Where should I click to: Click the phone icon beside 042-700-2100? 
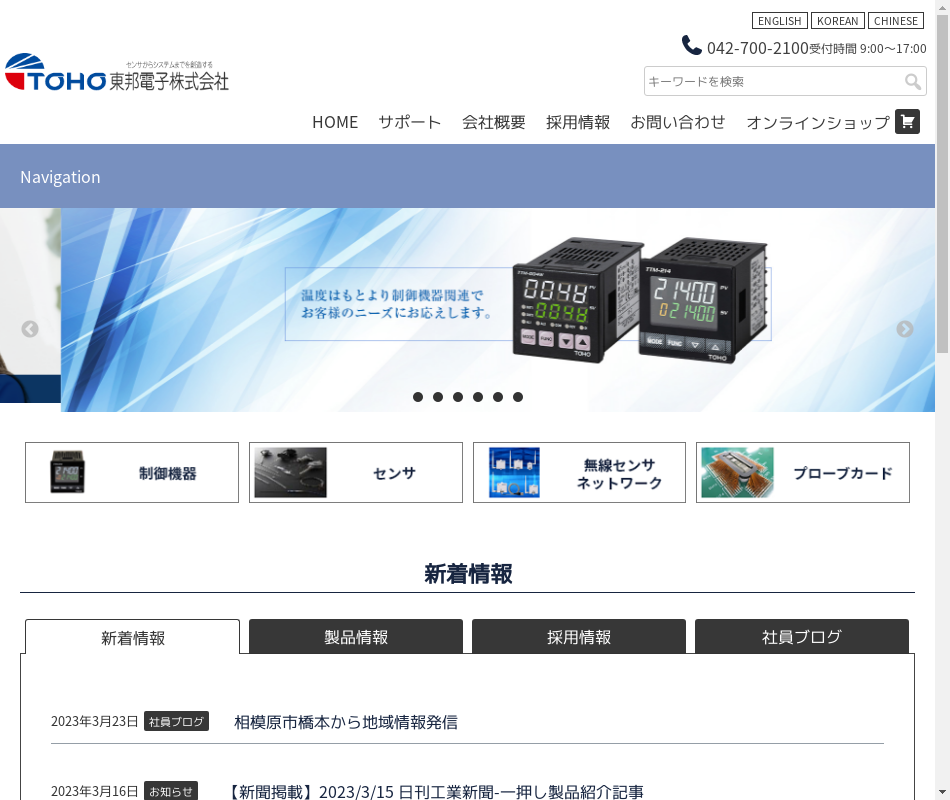tap(692, 46)
